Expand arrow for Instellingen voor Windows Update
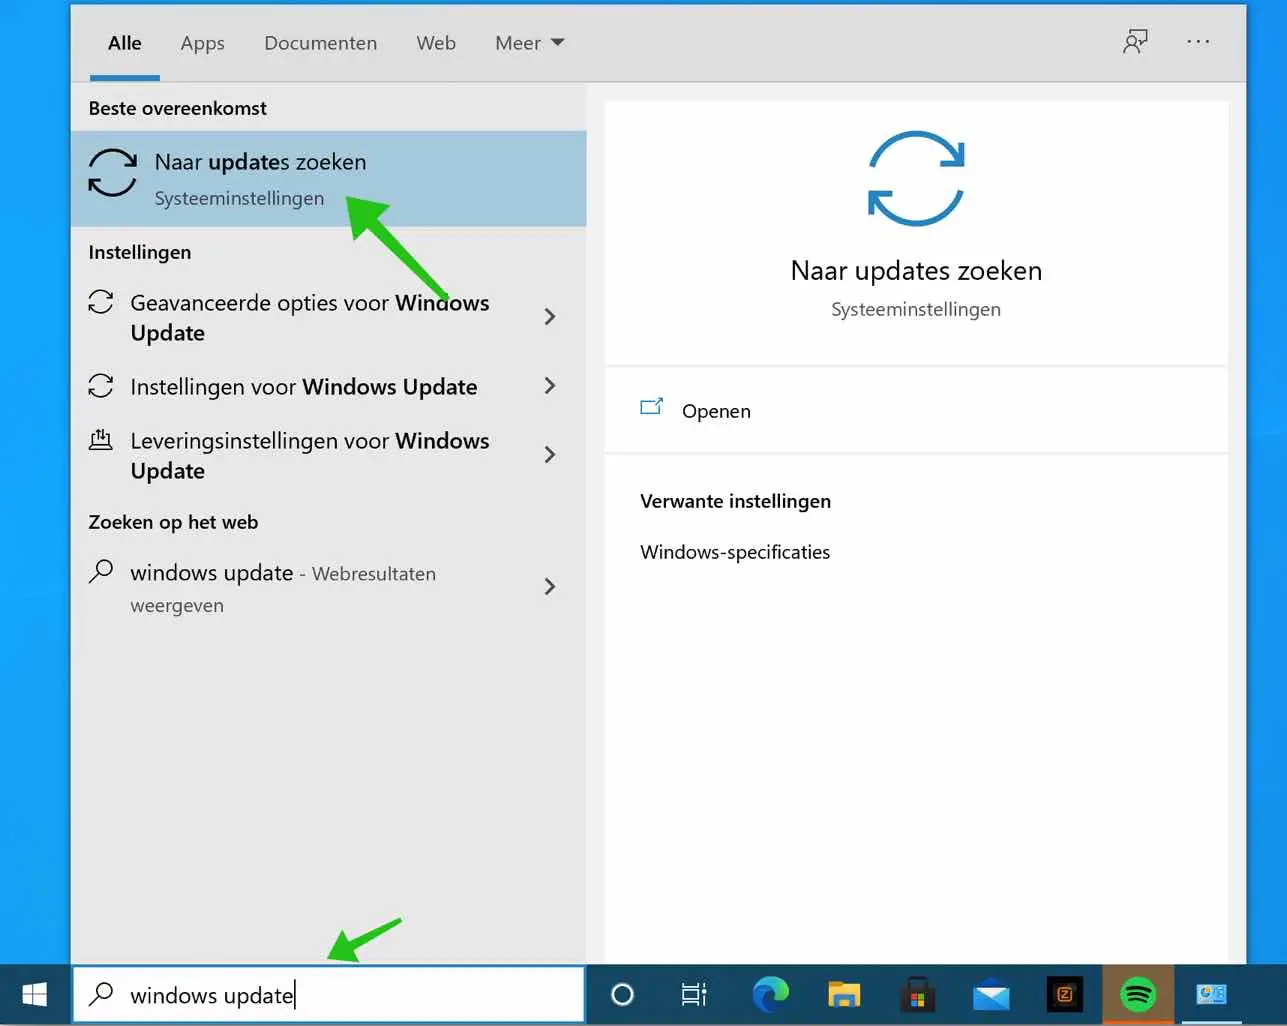The width and height of the screenshot is (1287, 1026). [549, 386]
